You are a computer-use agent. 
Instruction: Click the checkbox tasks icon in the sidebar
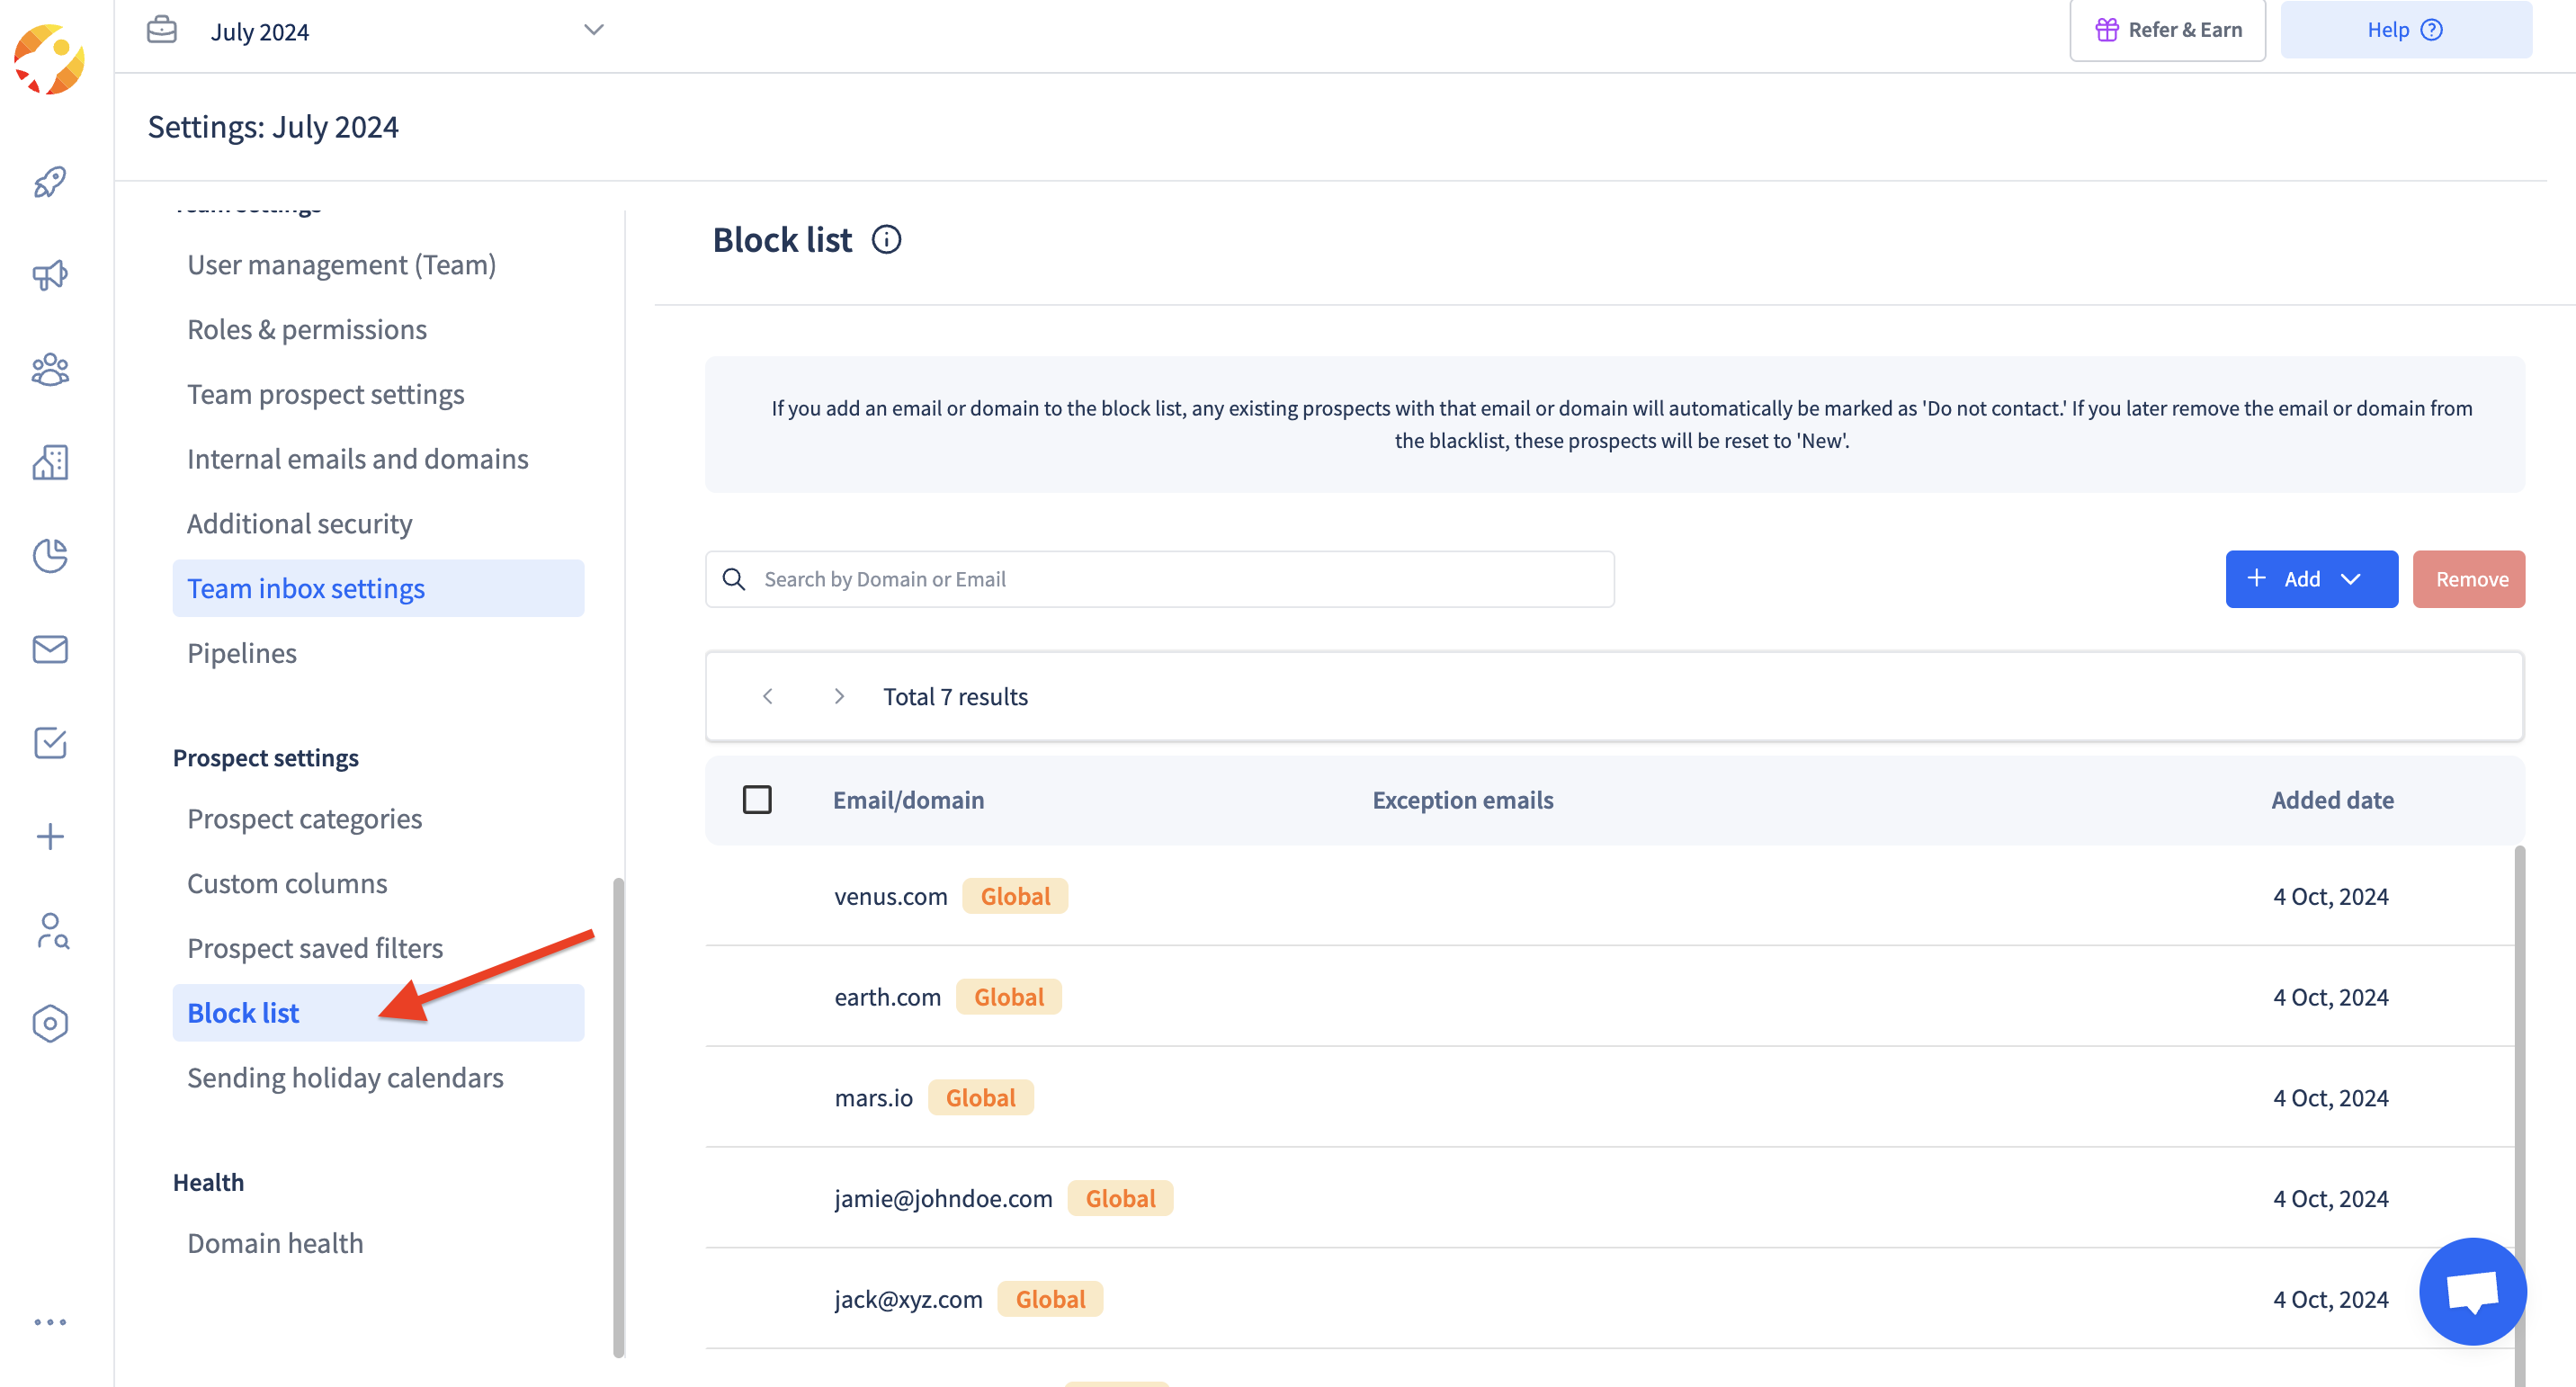(x=50, y=743)
